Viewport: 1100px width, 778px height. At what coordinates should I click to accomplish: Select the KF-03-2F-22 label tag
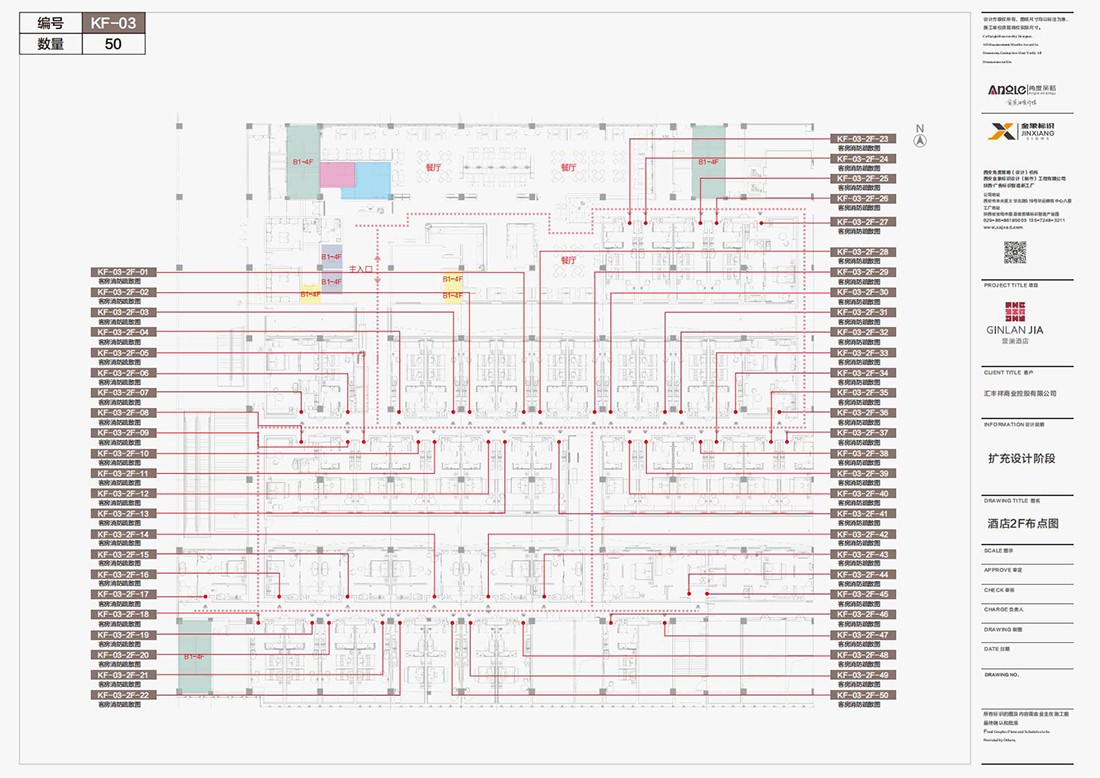click(x=123, y=695)
